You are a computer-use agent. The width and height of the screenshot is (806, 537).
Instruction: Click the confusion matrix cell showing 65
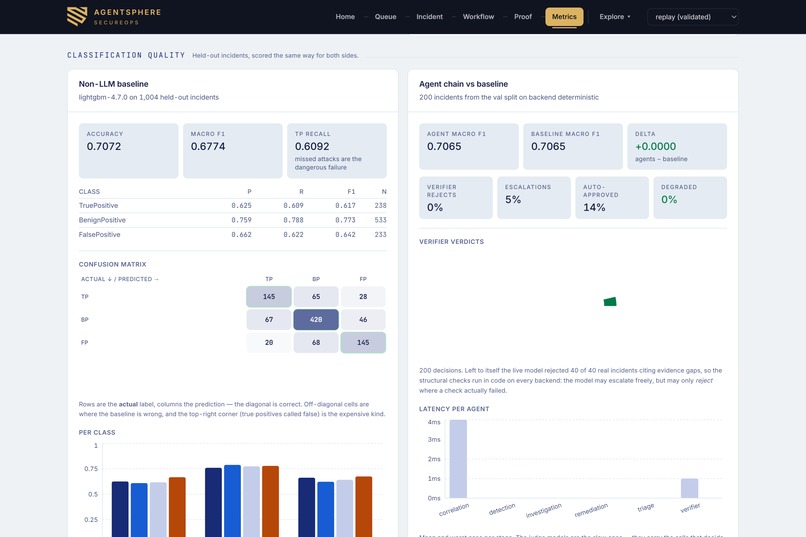coord(316,297)
